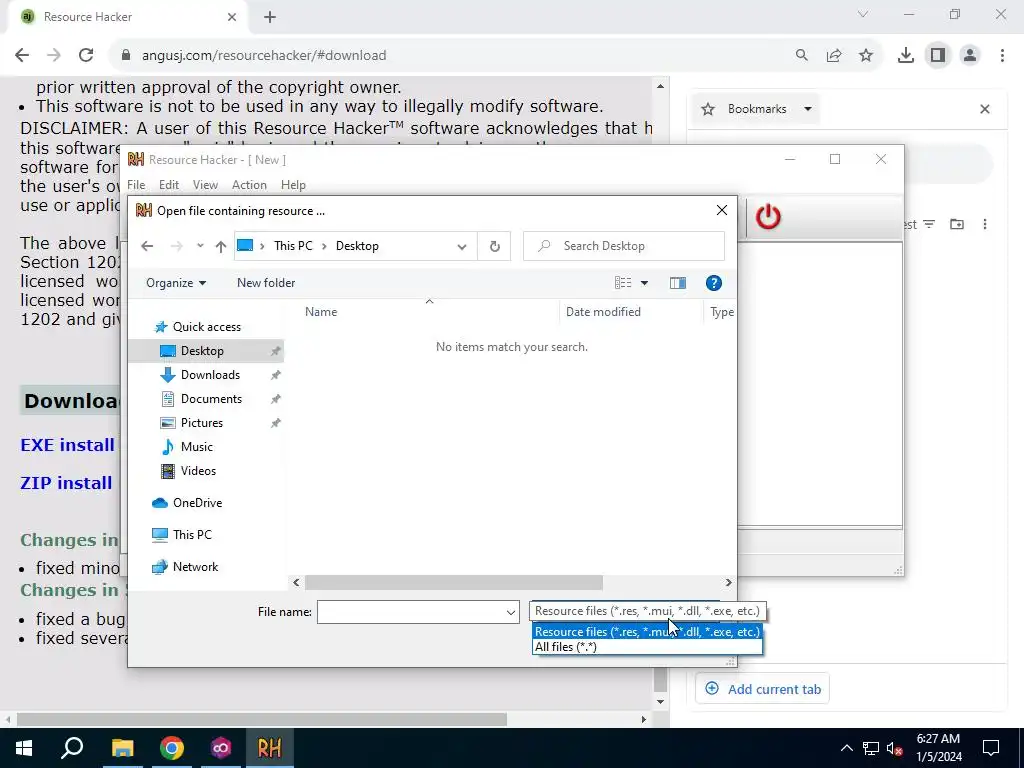Screen dimensions: 1024x768
Task: Select This PC in the navigation pane
Action: click(192, 535)
